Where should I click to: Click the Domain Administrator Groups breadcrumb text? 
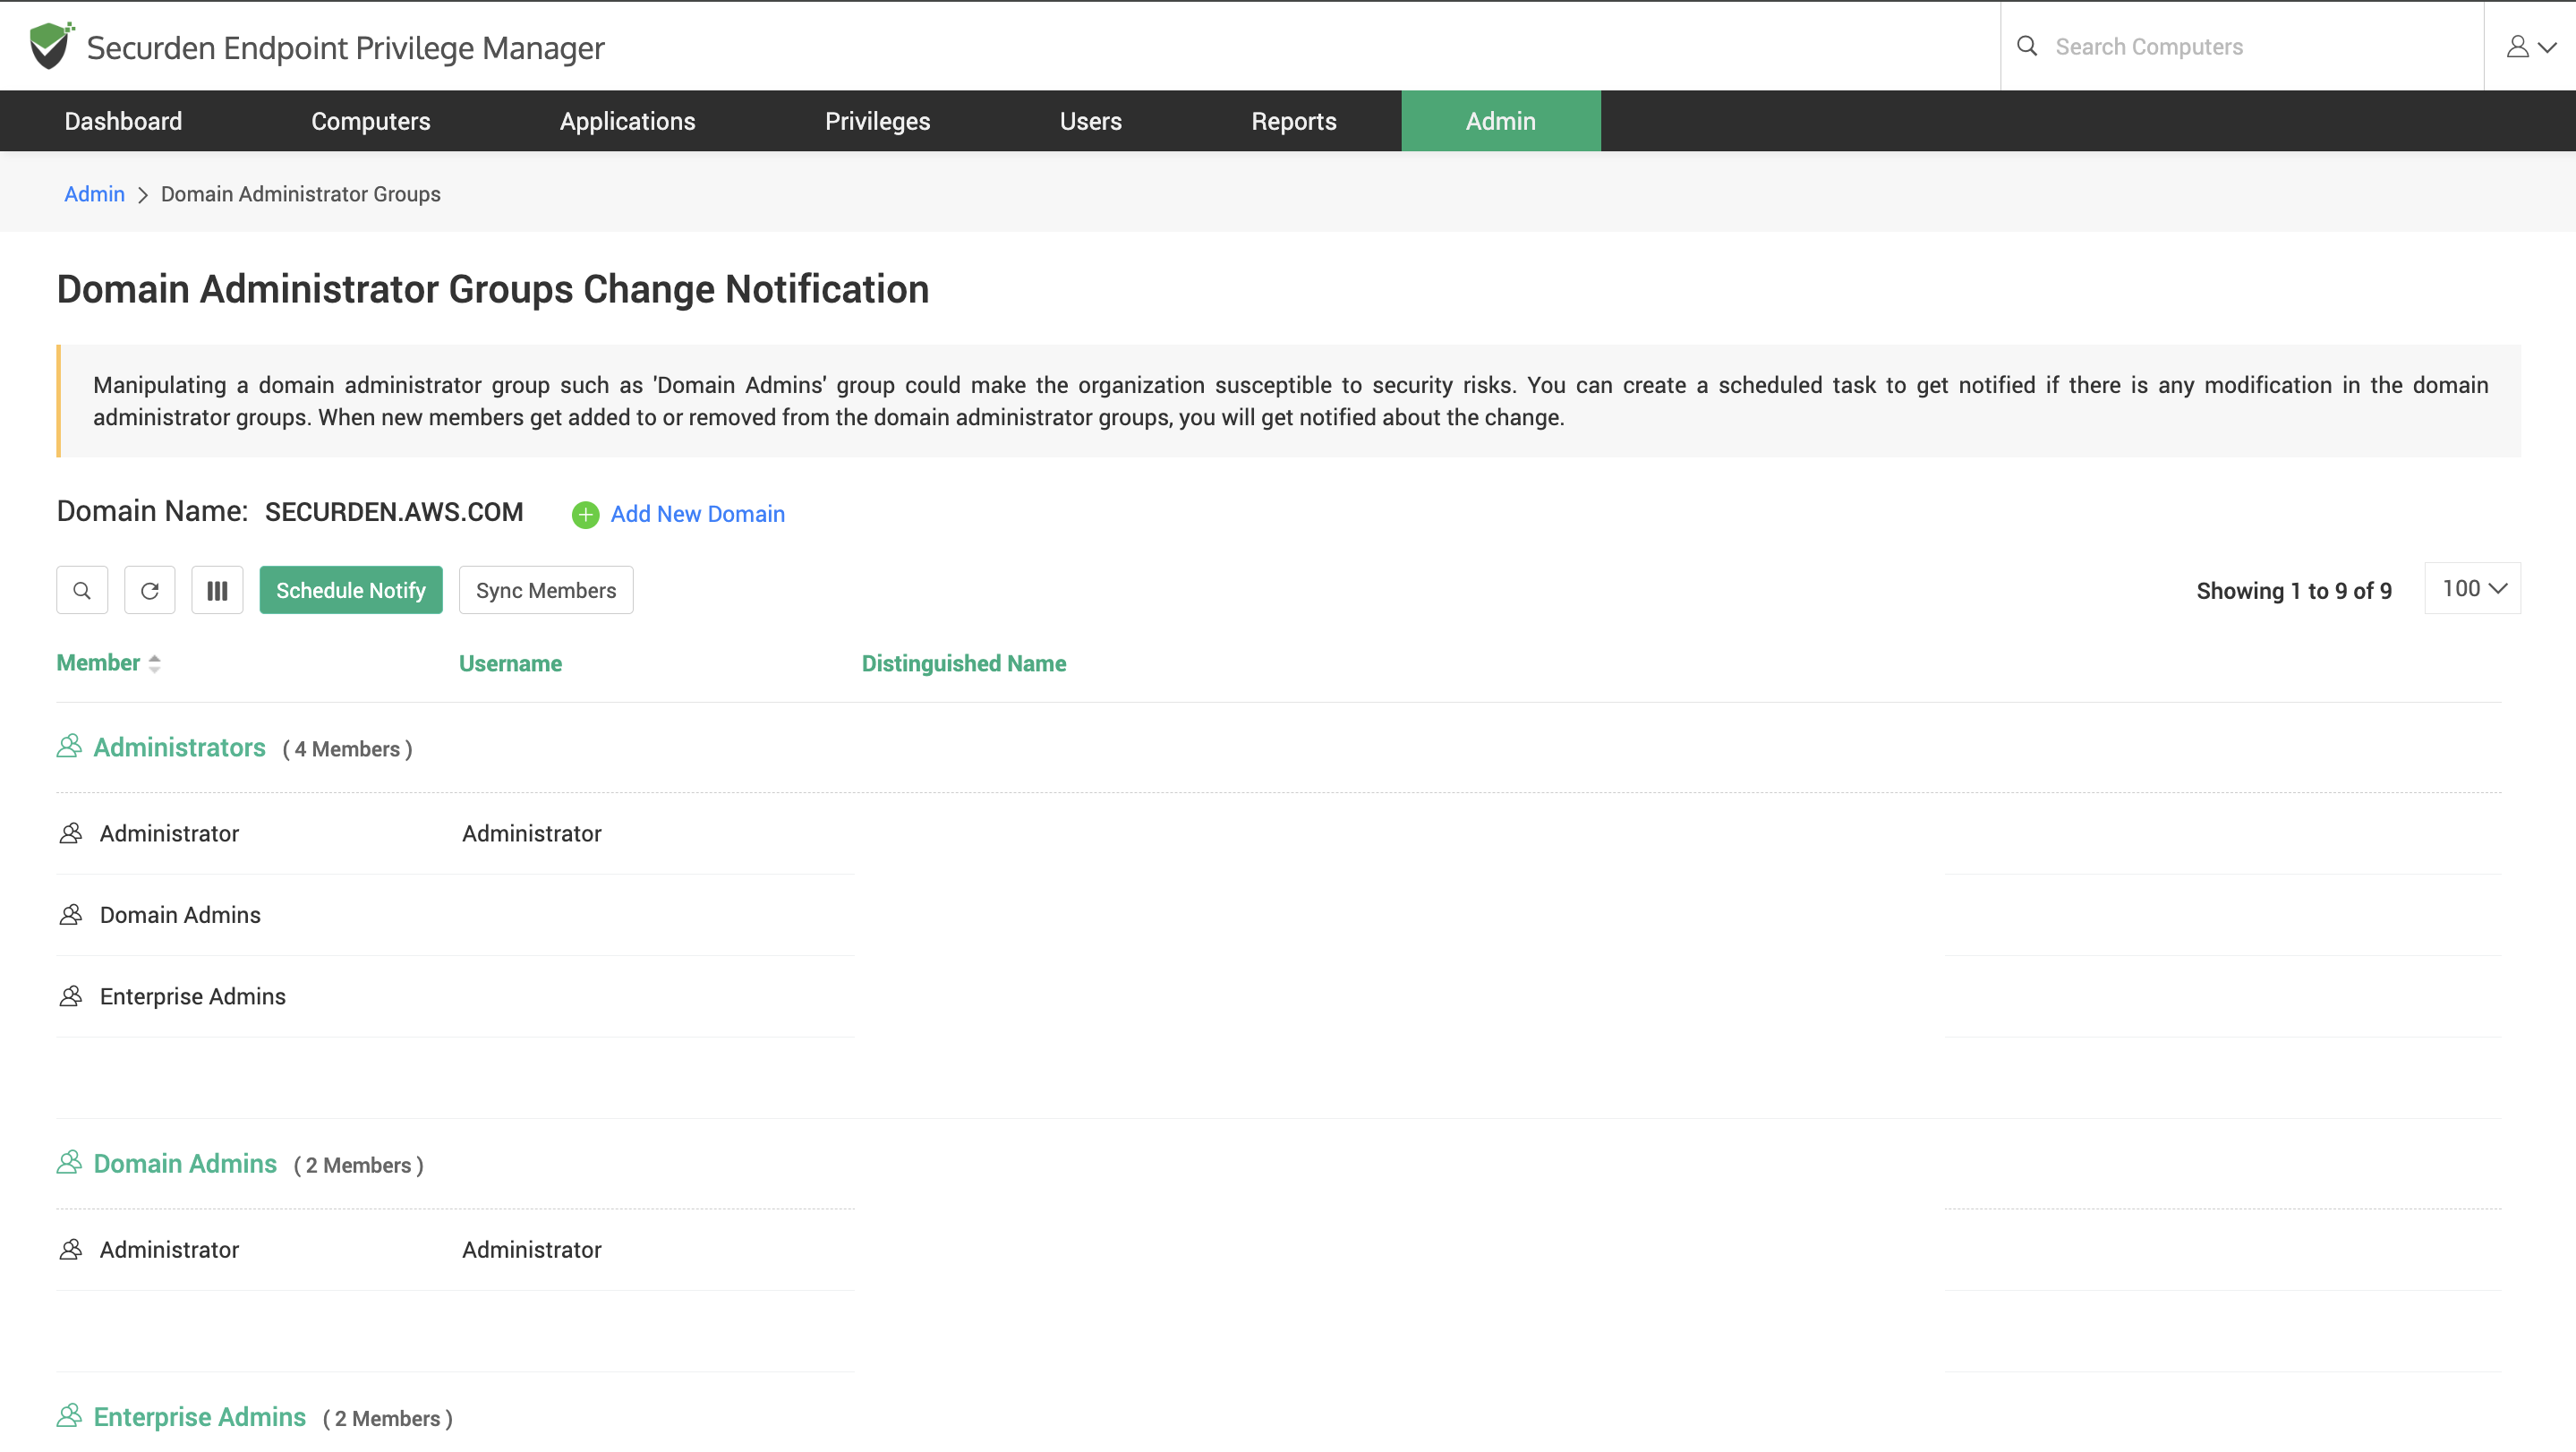301,194
